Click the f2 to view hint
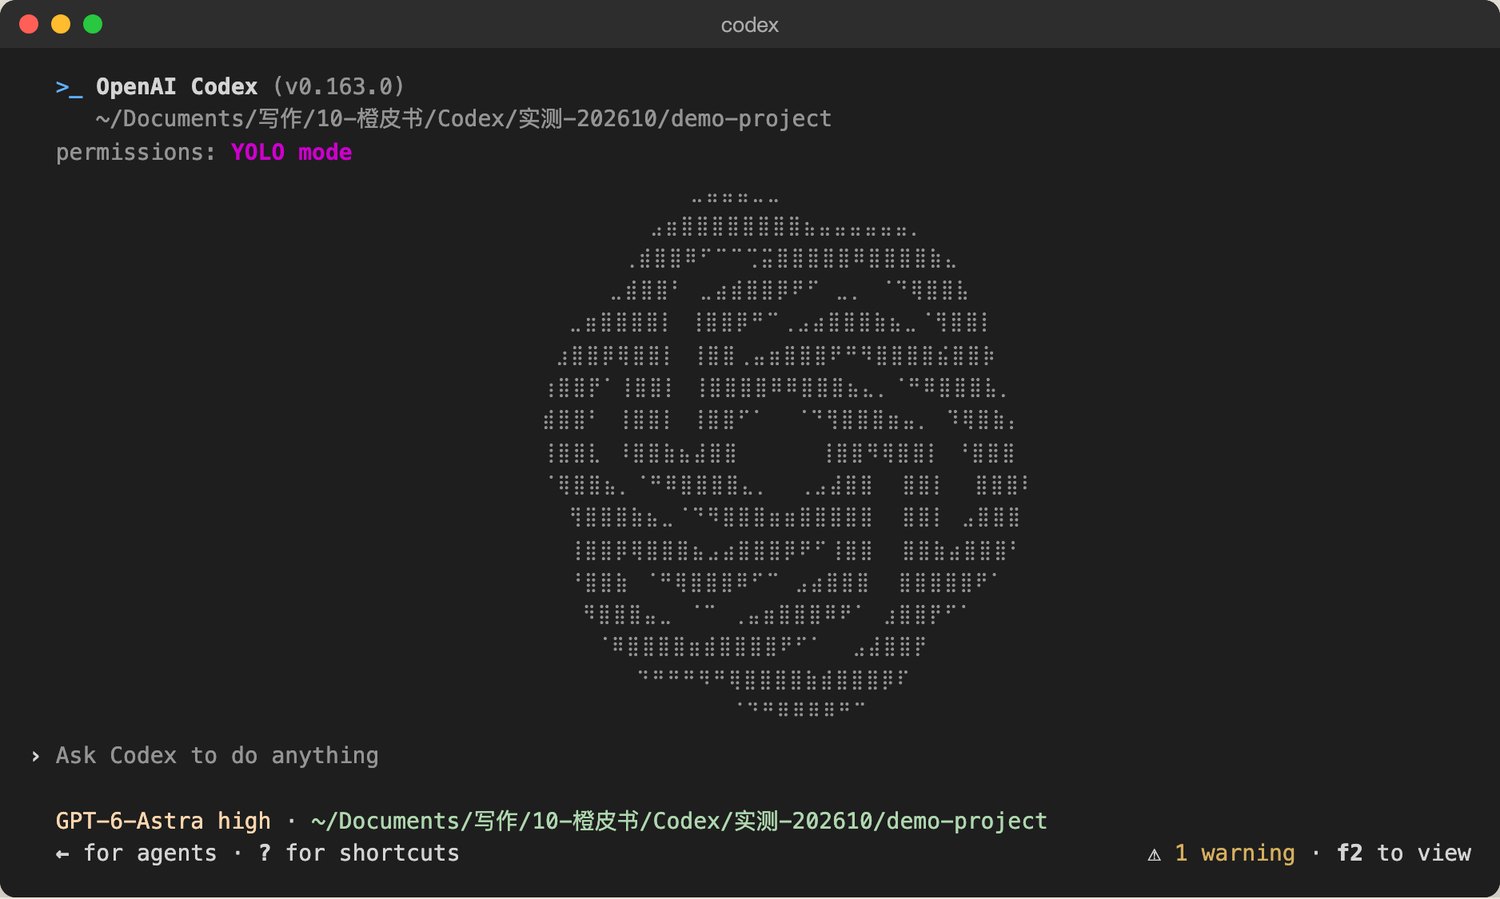The image size is (1500, 899). coord(1404,853)
